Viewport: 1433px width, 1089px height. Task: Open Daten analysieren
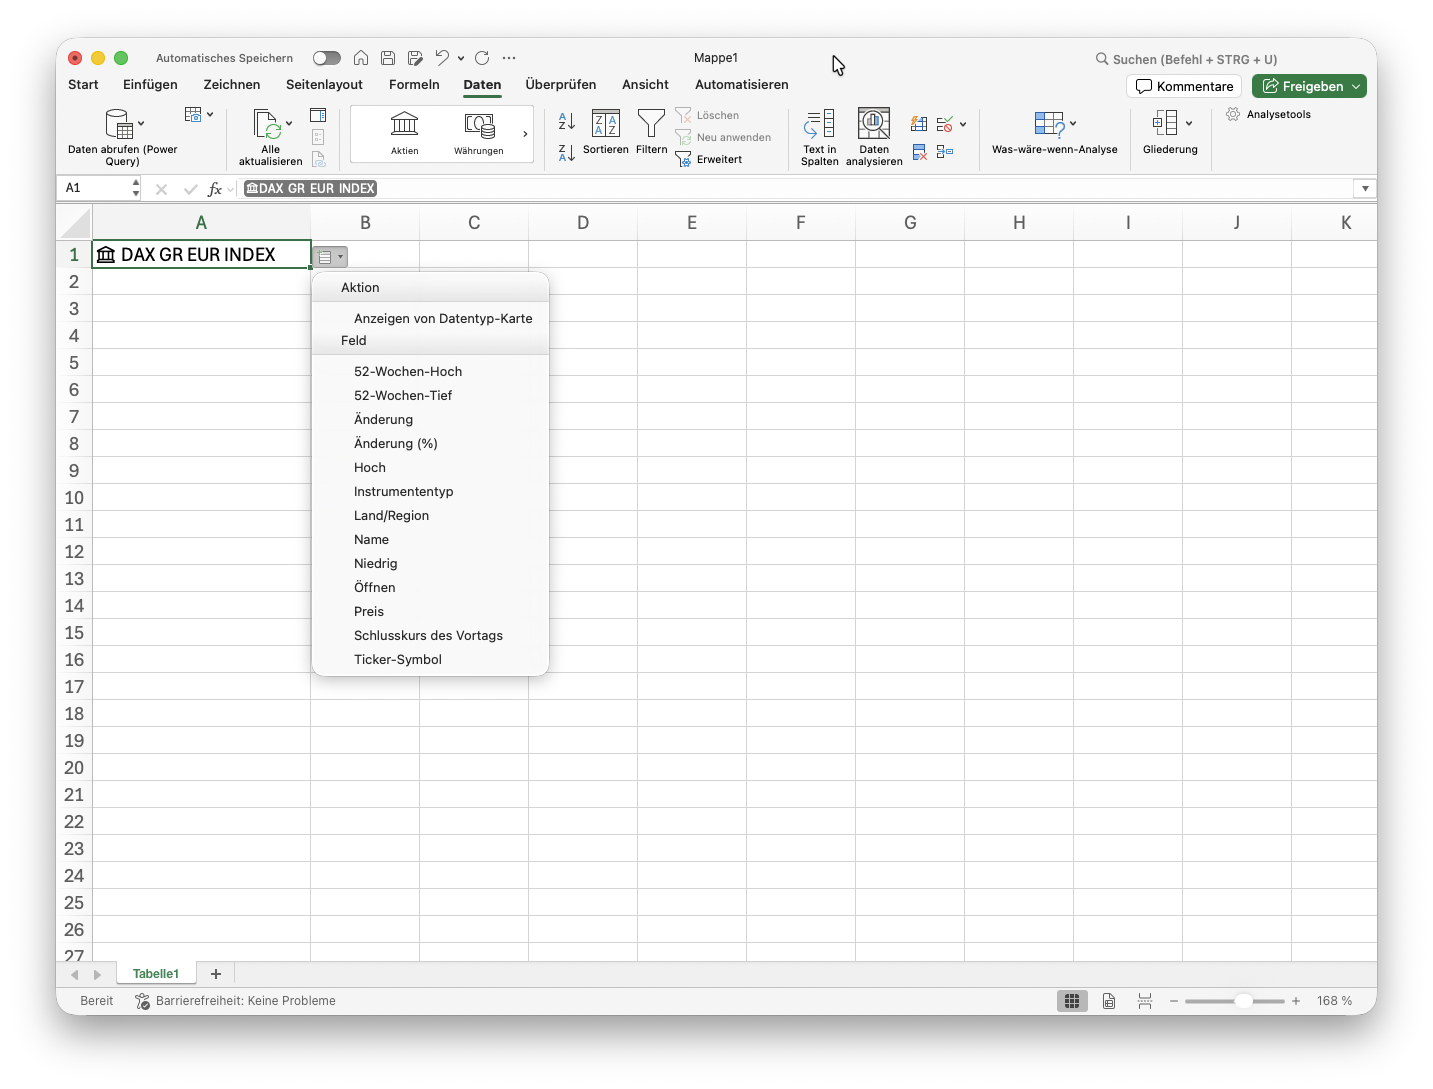[874, 137]
